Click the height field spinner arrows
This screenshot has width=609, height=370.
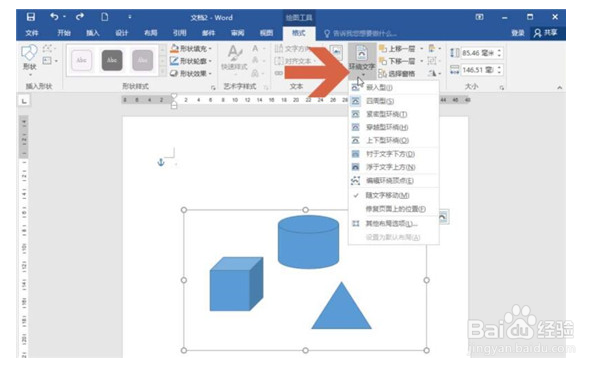click(499, 53)
